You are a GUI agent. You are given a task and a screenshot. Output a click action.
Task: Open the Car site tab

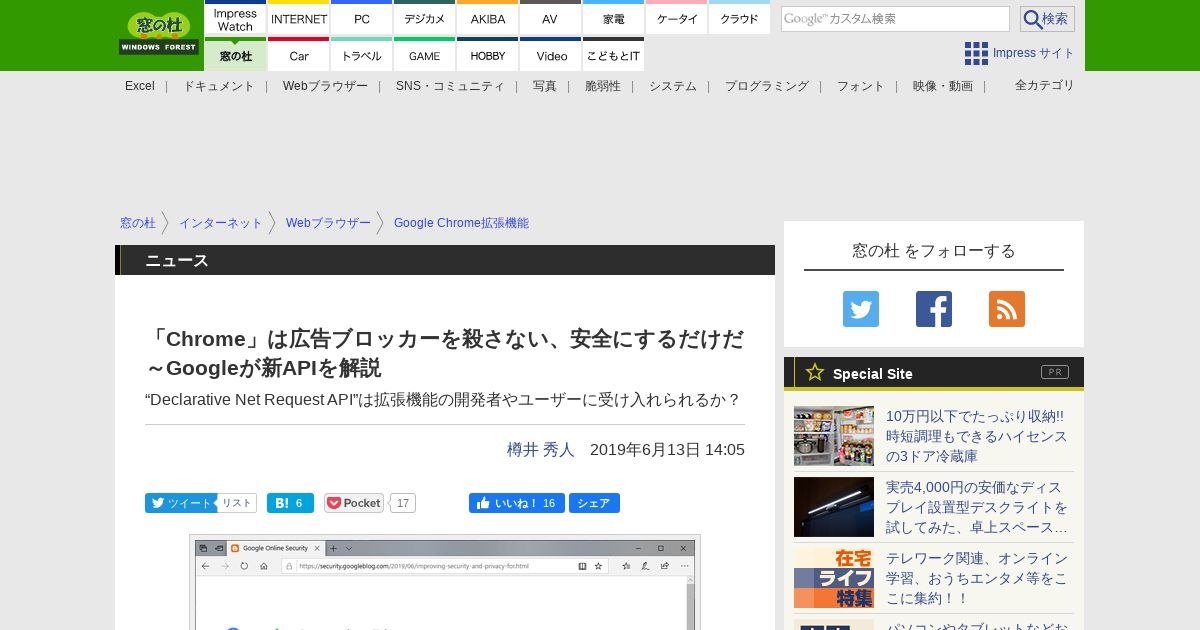298,55
